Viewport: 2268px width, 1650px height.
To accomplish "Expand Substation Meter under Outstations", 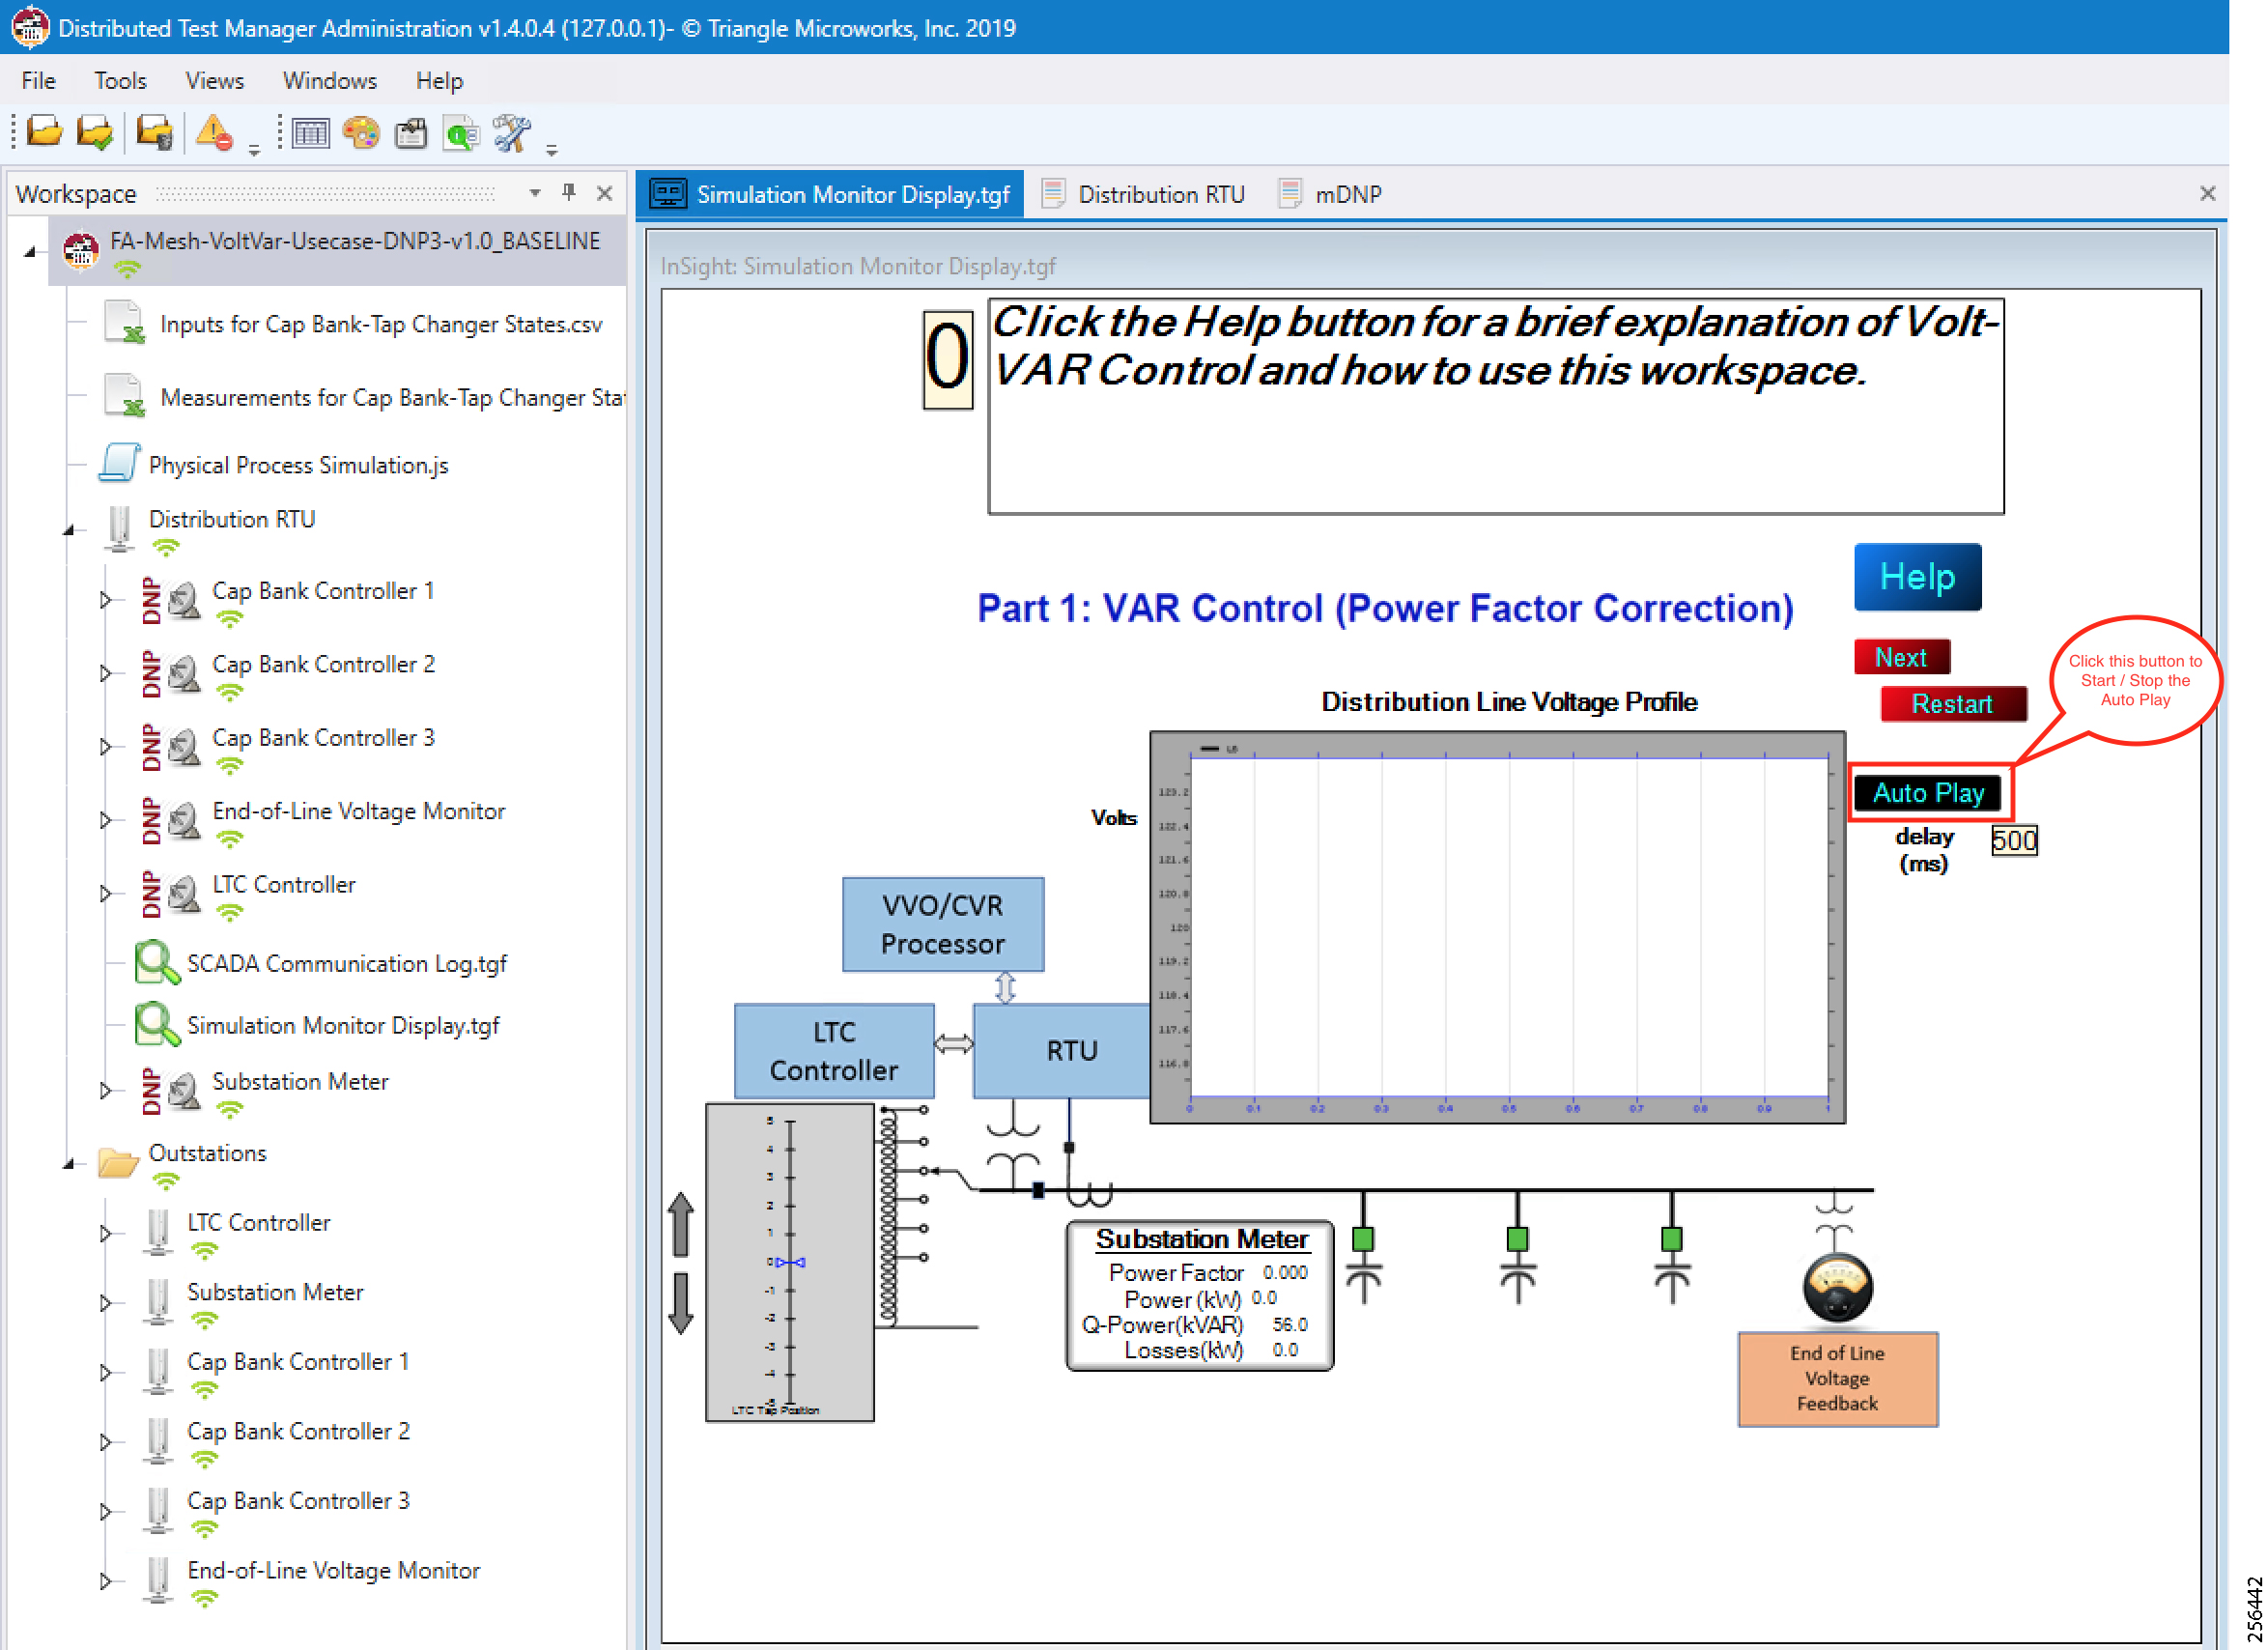I will pyautogui.click(x=105, y=1303).
